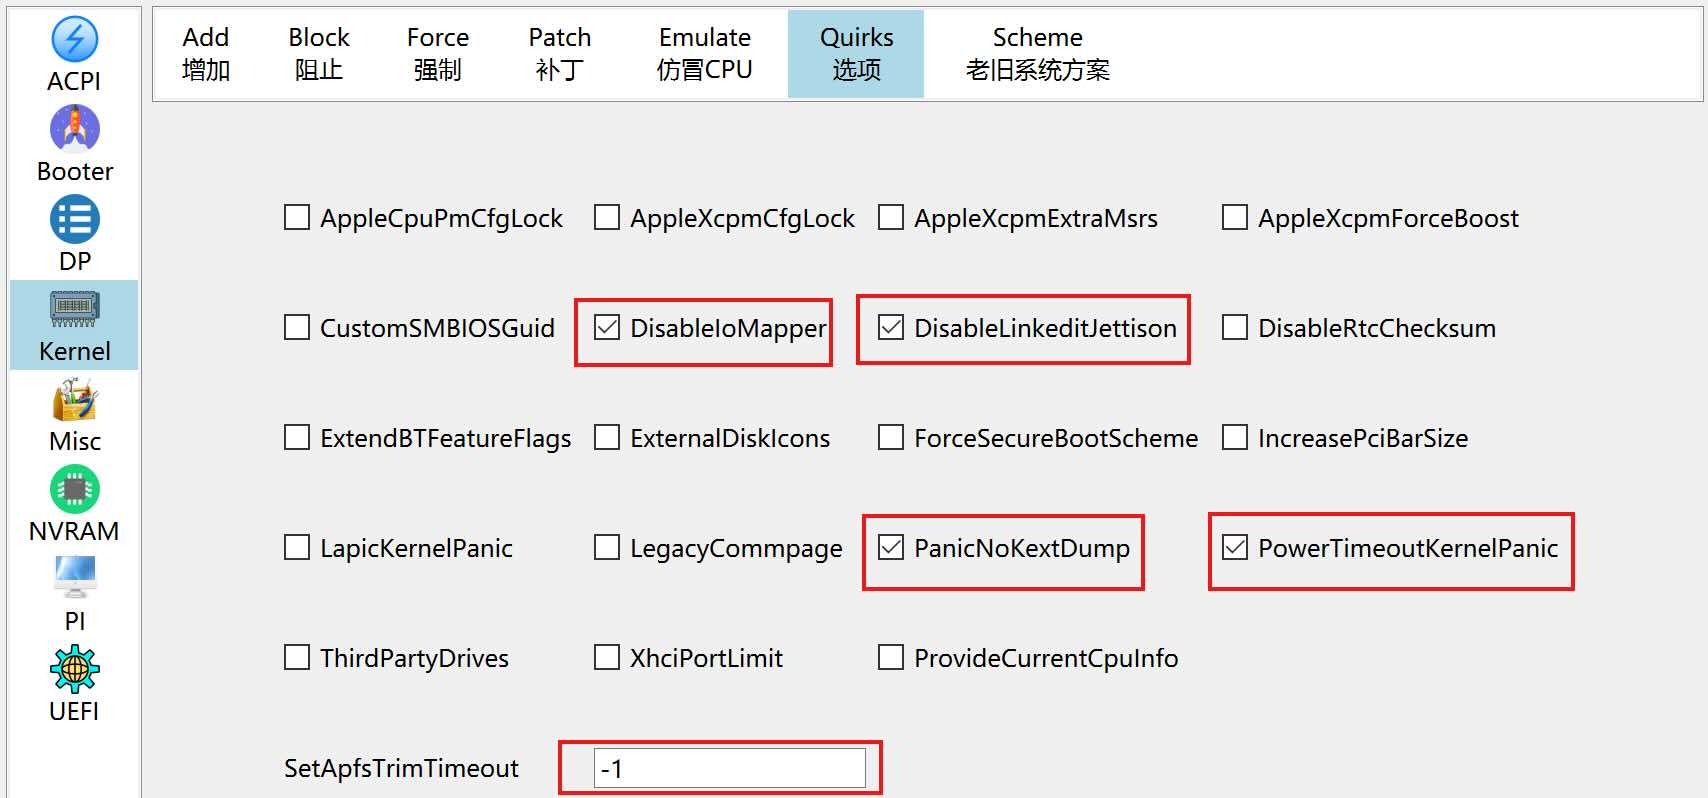Switch to the Add tab
Image resolution: width=1708 pixels, height=798 pixels.
click(206, 54)
